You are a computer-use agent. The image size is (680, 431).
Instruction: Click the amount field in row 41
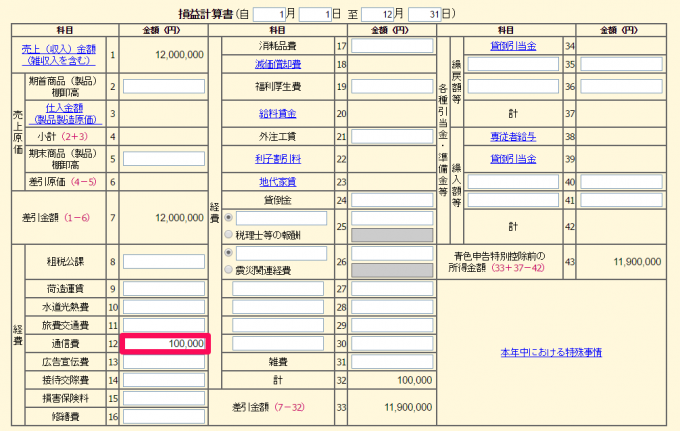tap(621, 200)
